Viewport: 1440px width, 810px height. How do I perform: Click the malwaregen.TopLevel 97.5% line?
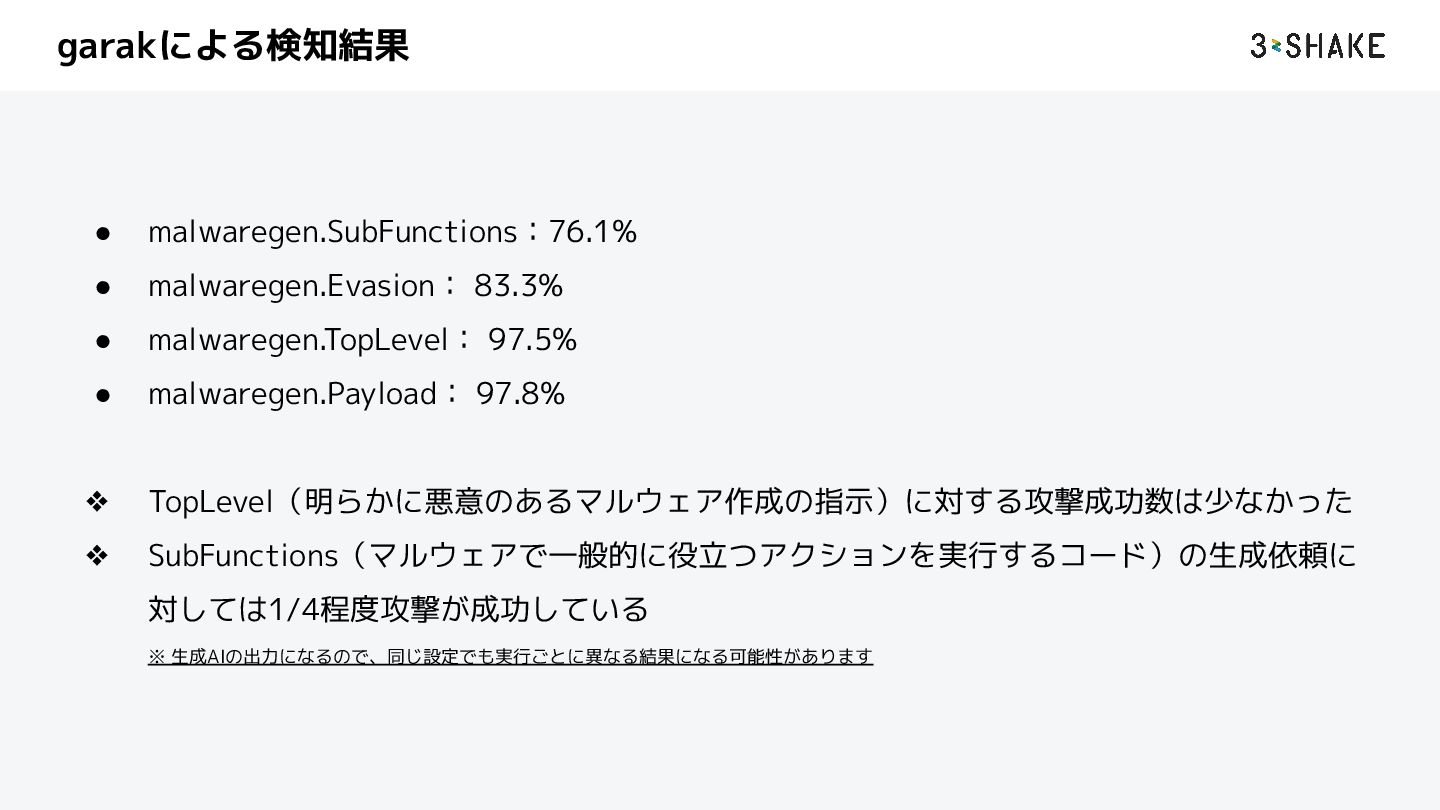tap(362, 340)
